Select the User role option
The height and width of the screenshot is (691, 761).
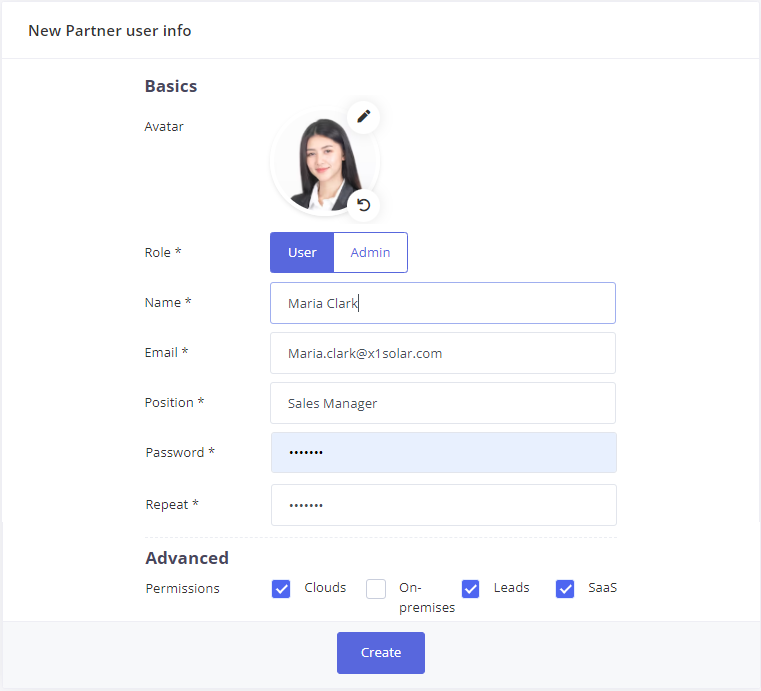[x=302, y=253]
